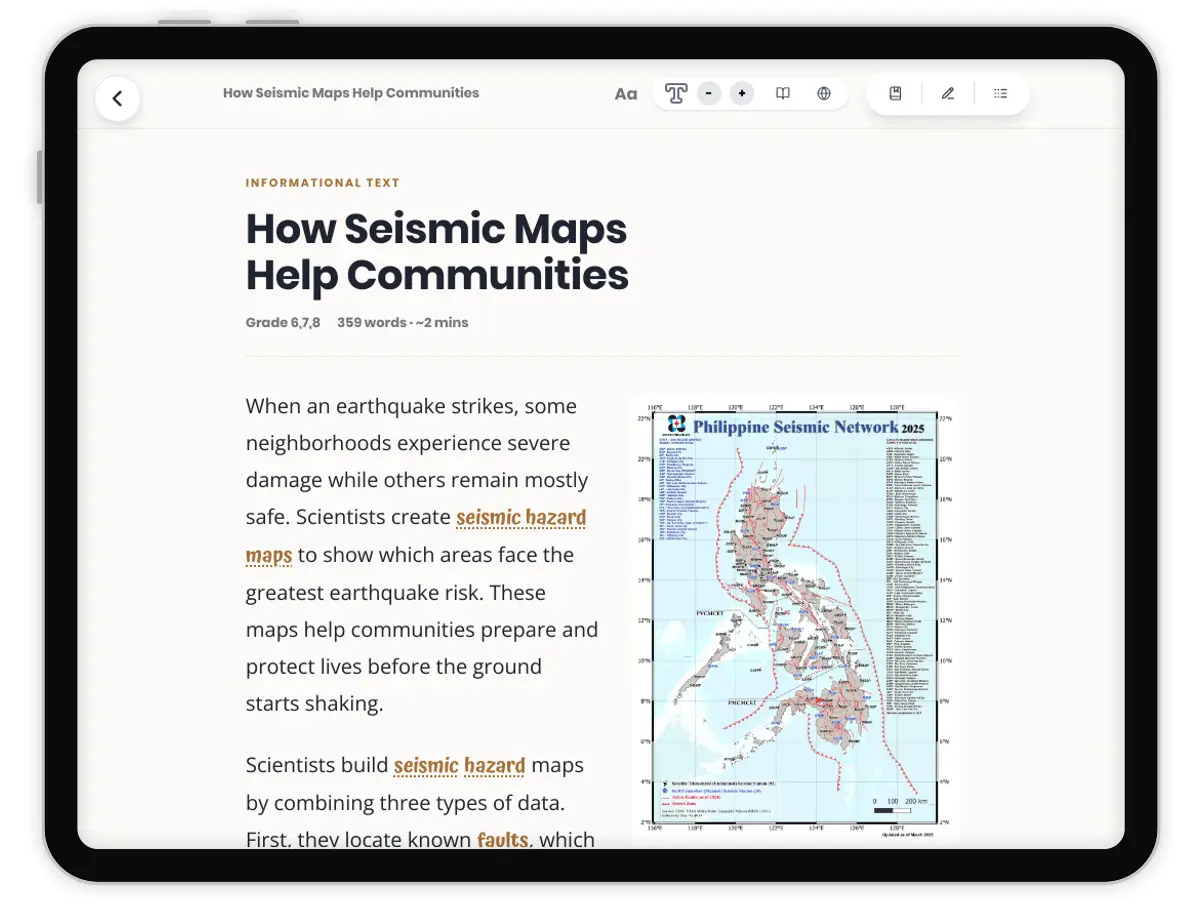
Task: Increase font size with plus button
Action: (x=742, y=94)
